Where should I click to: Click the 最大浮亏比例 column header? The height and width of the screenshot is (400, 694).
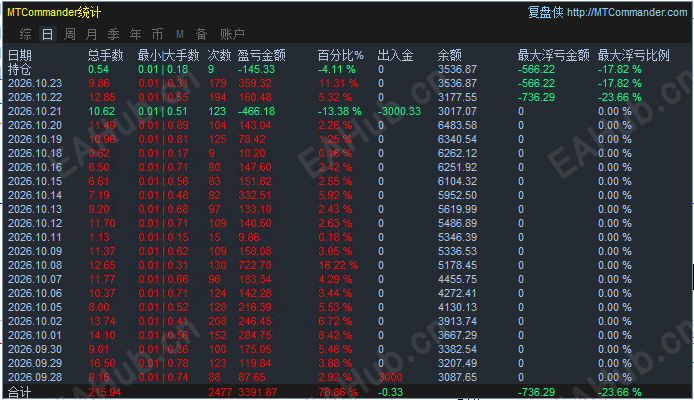click(634, 55)
